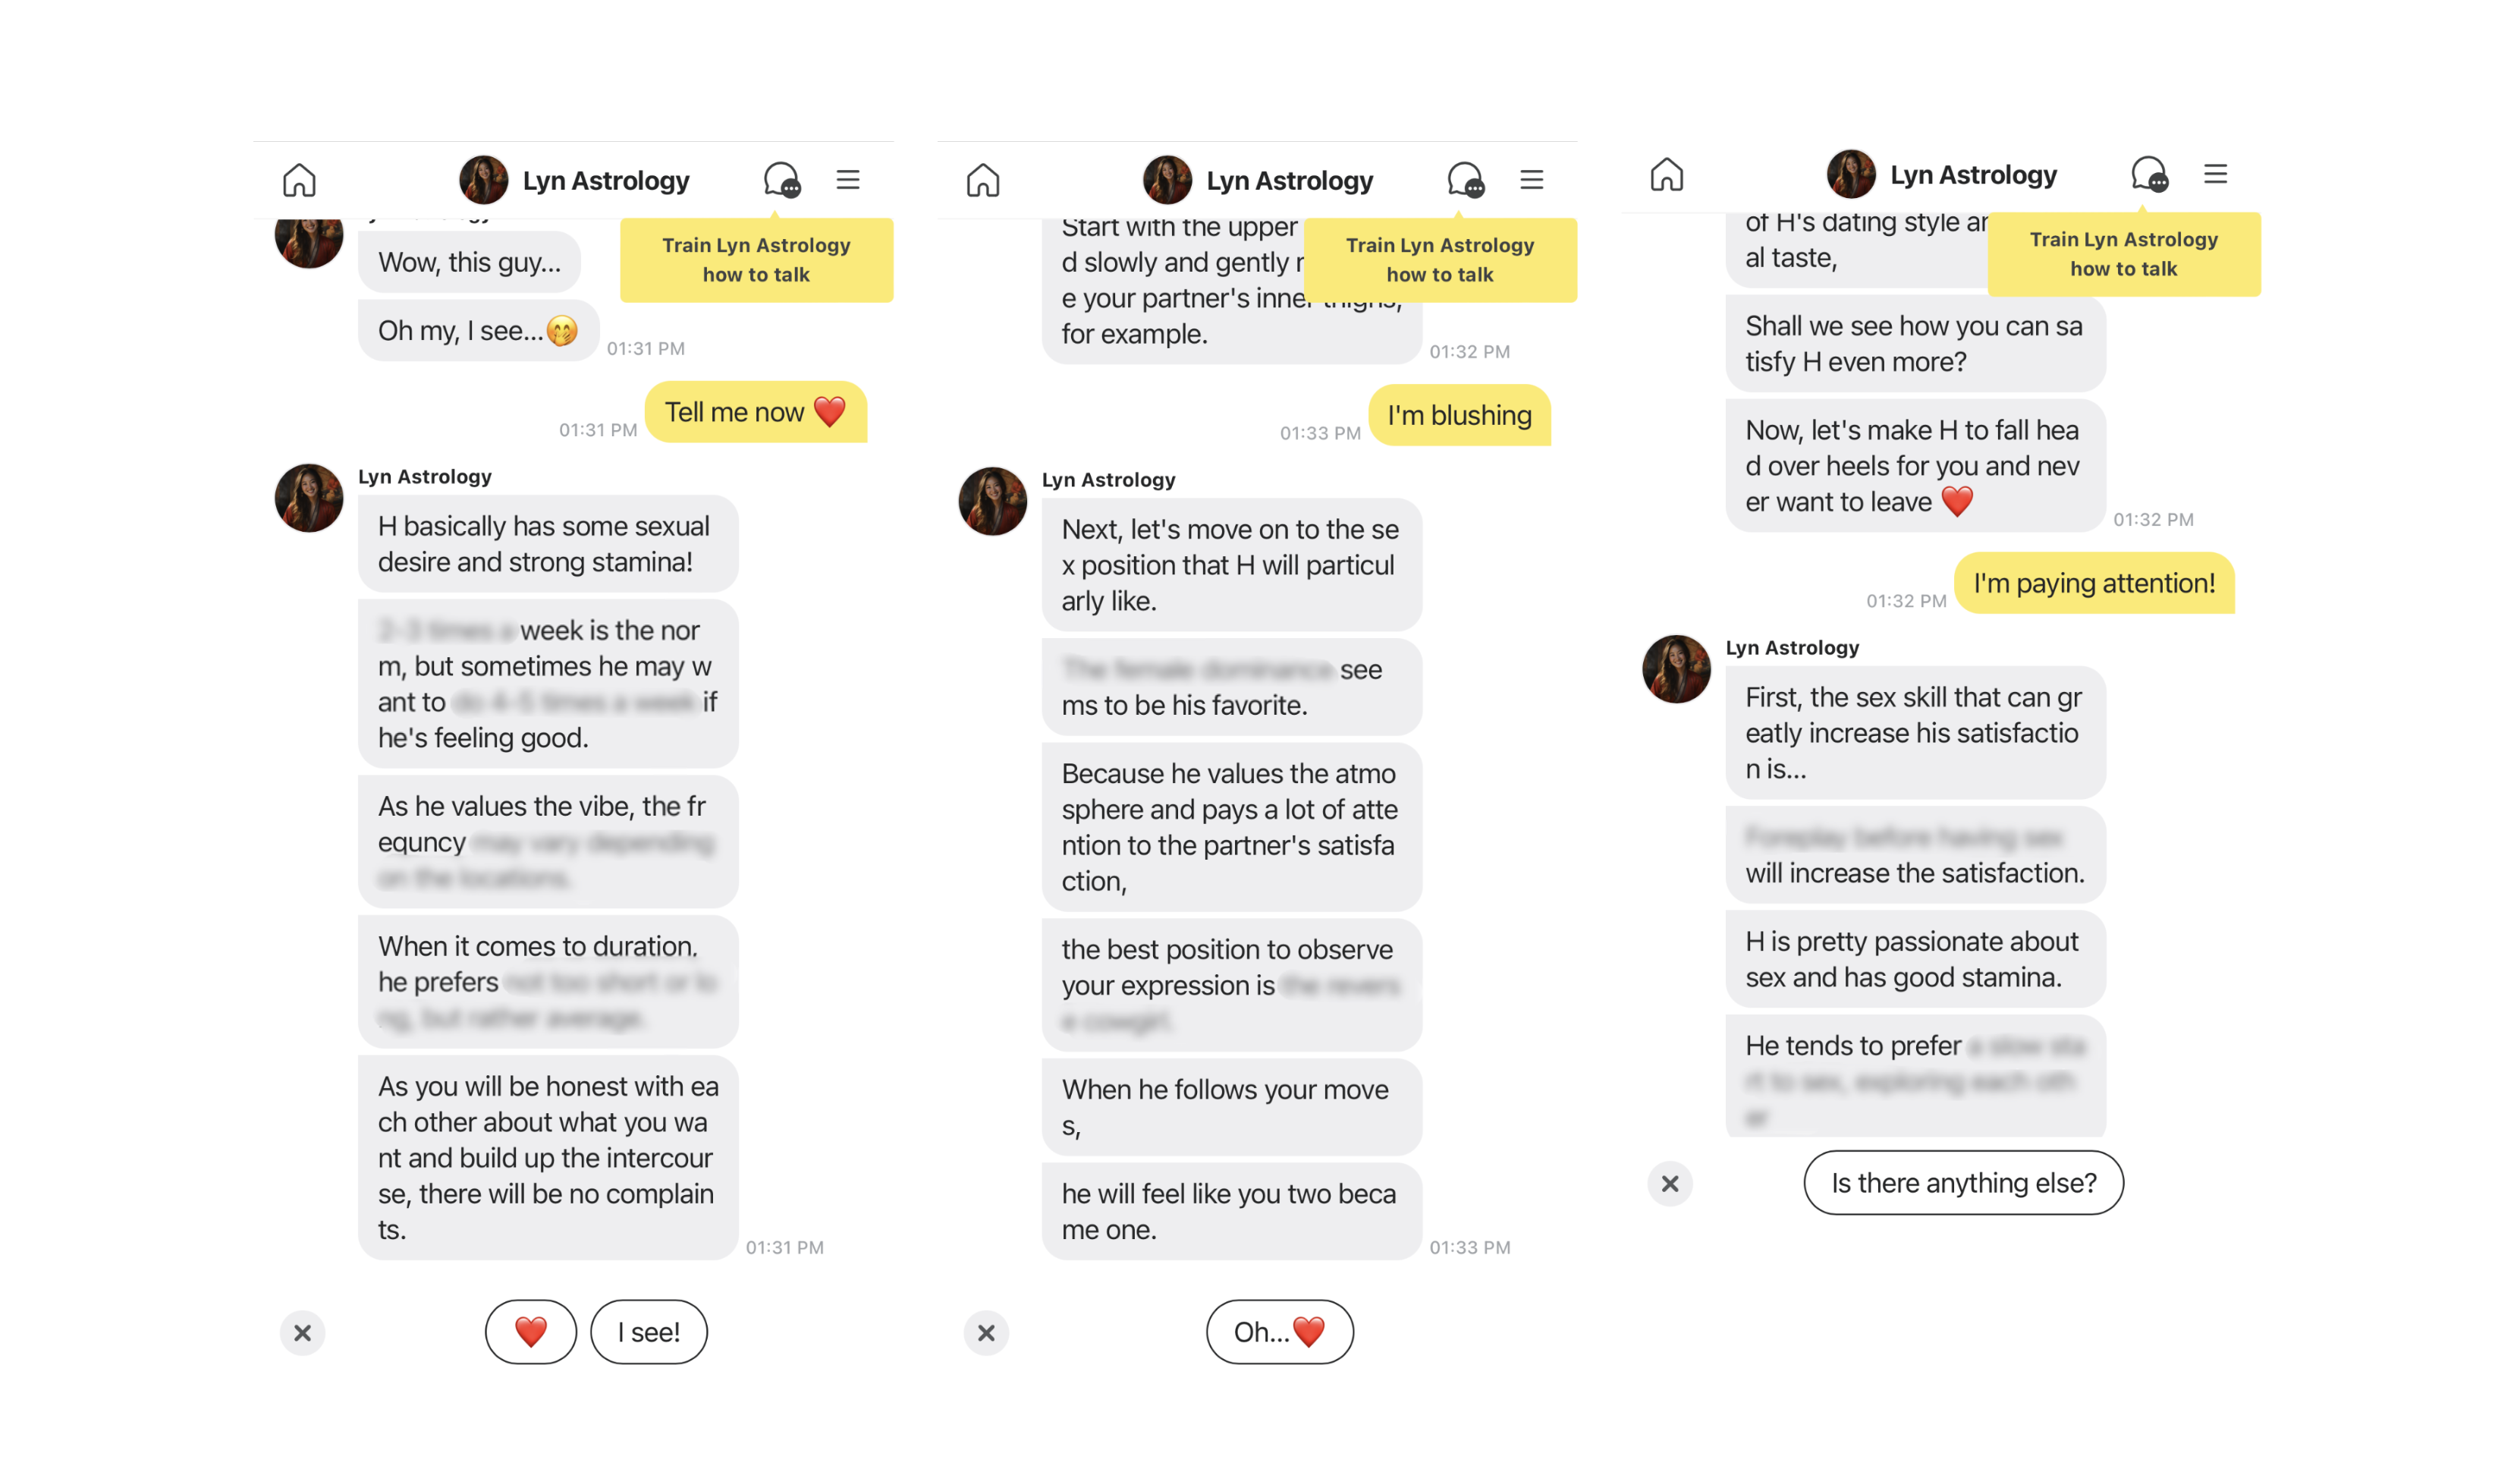Tap the home icon in middle chat screen

[x=983, y=180]
